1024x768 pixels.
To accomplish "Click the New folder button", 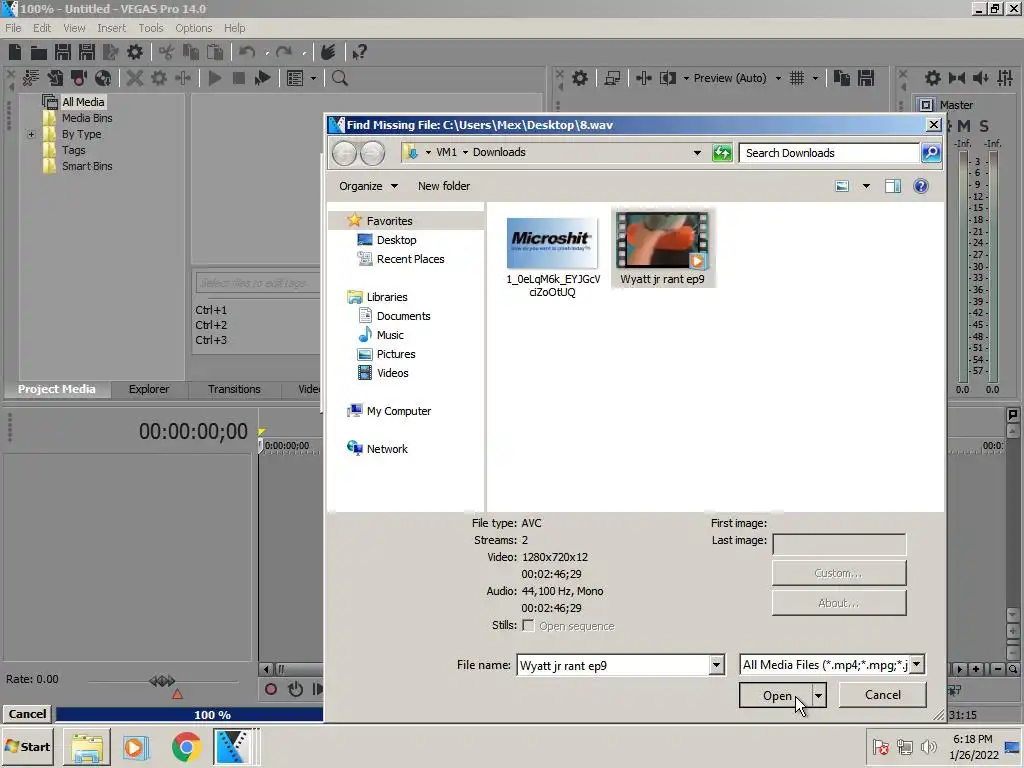I will click(x=444, y=186).
